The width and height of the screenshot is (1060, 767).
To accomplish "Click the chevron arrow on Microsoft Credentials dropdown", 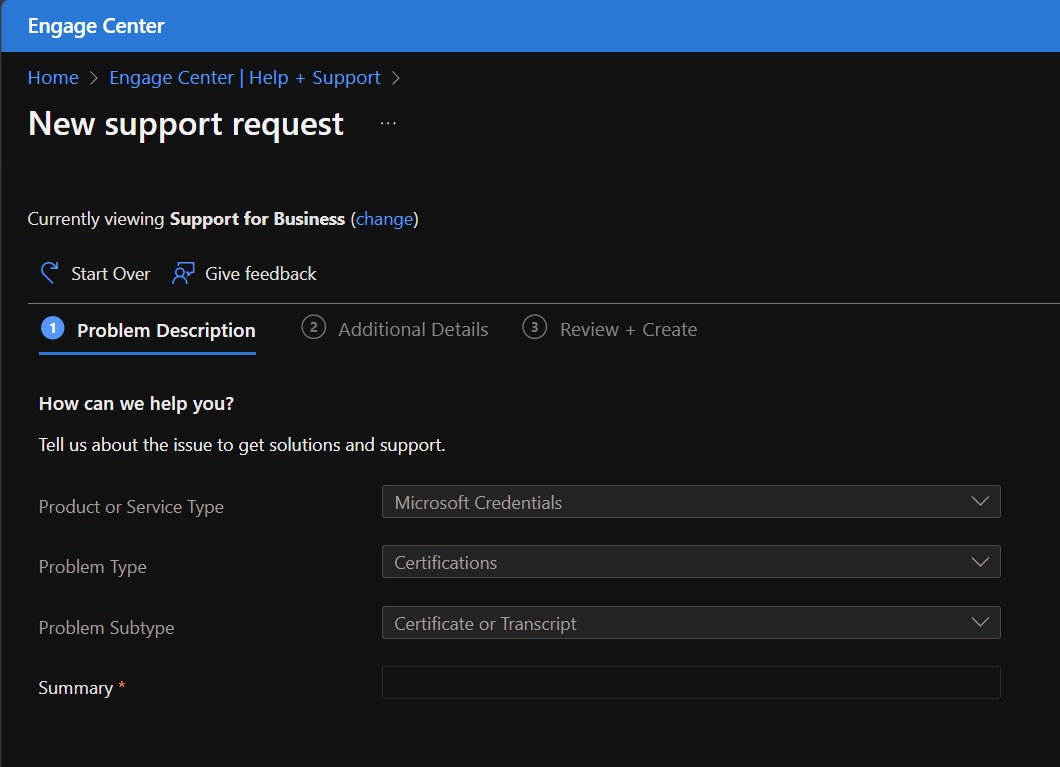I will click(x=980, y=501).
